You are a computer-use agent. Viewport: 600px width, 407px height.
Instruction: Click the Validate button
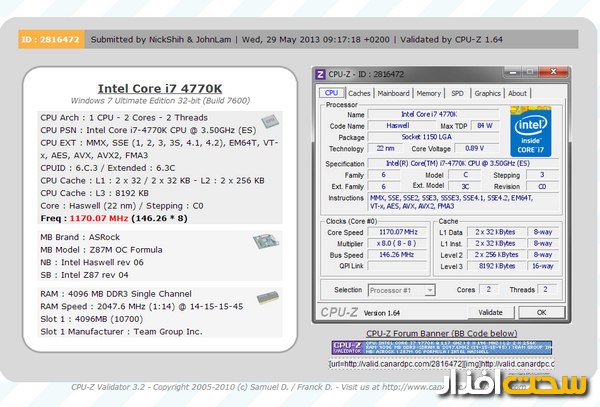tap(490, 313)
